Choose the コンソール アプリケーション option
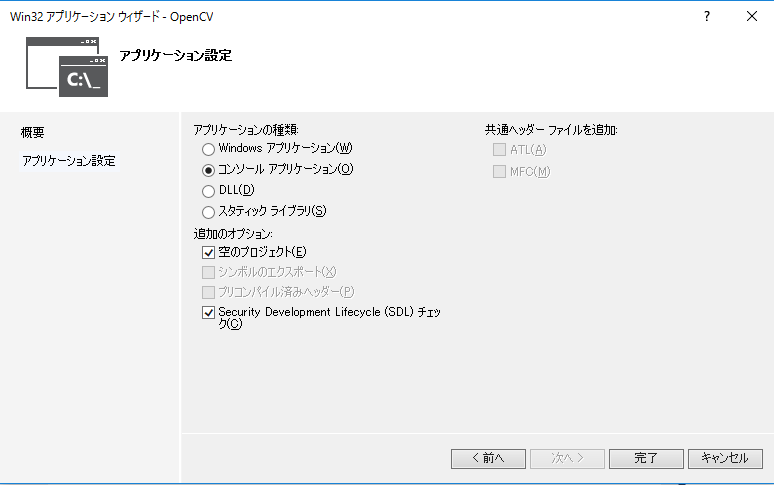The width and height of the screenshot is (774, 485). [209, 170]
